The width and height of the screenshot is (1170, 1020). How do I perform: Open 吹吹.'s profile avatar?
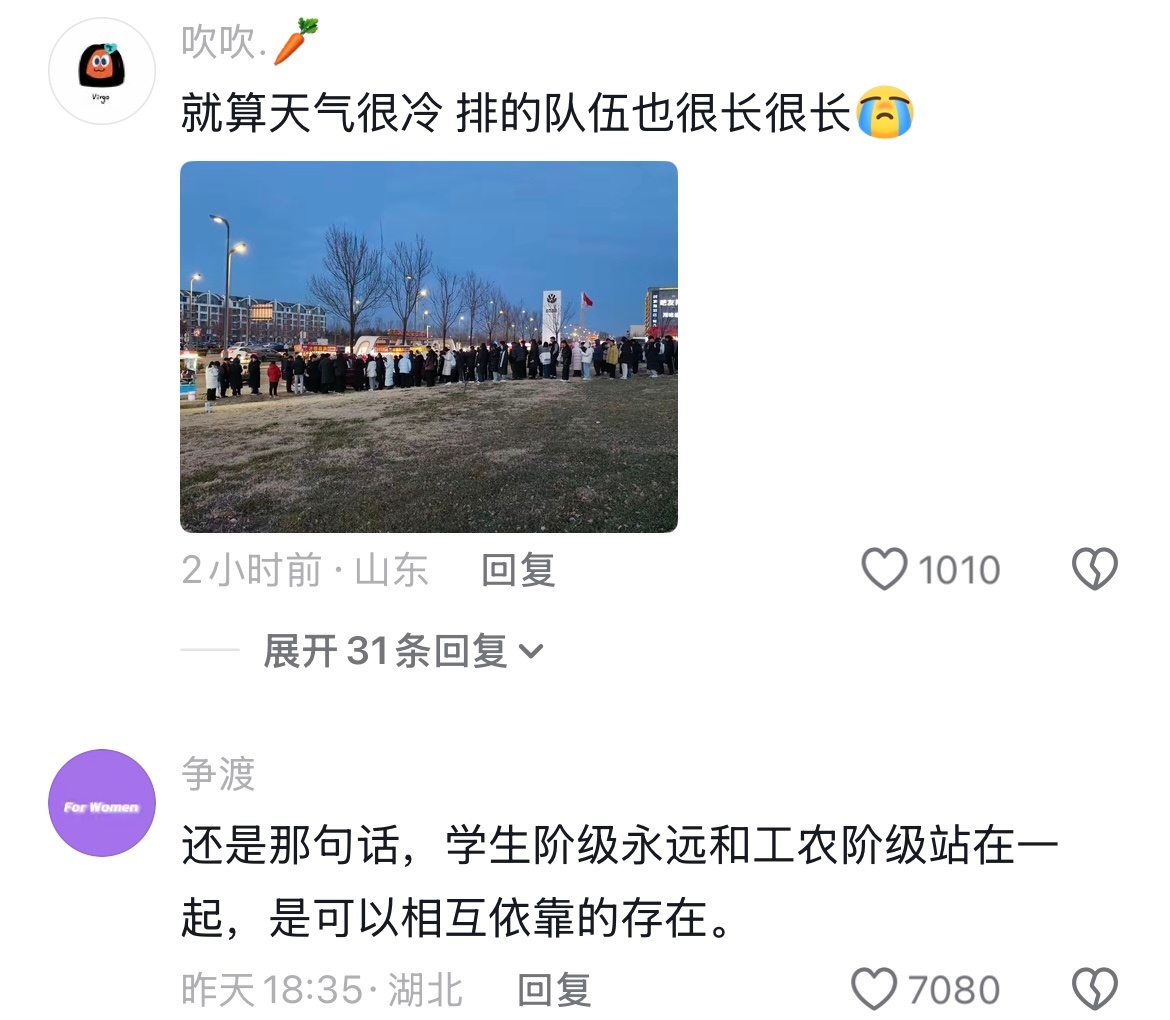pos(102,71)
